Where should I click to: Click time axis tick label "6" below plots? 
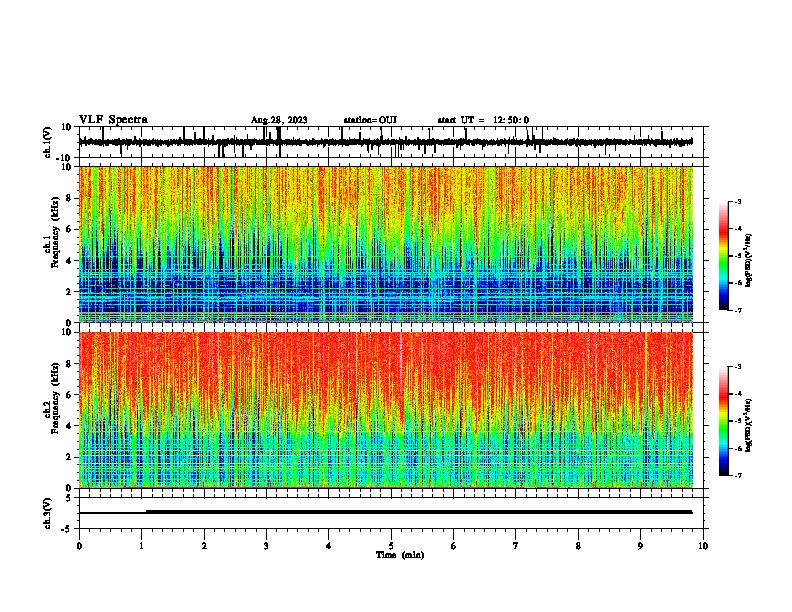click(454, 546)
